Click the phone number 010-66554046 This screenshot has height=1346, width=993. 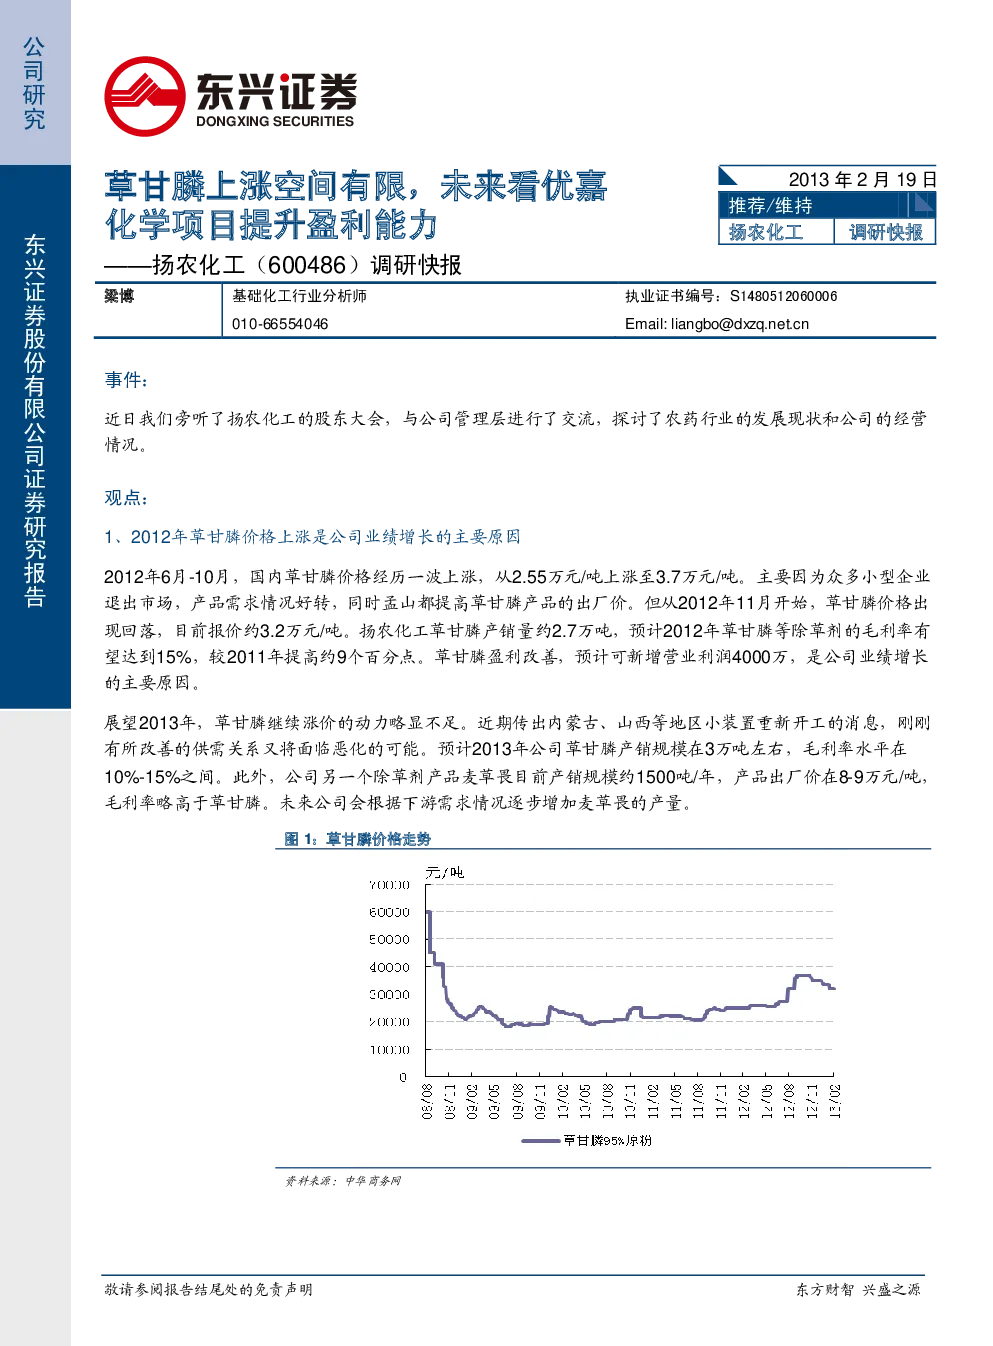click(x=280, y=324)
